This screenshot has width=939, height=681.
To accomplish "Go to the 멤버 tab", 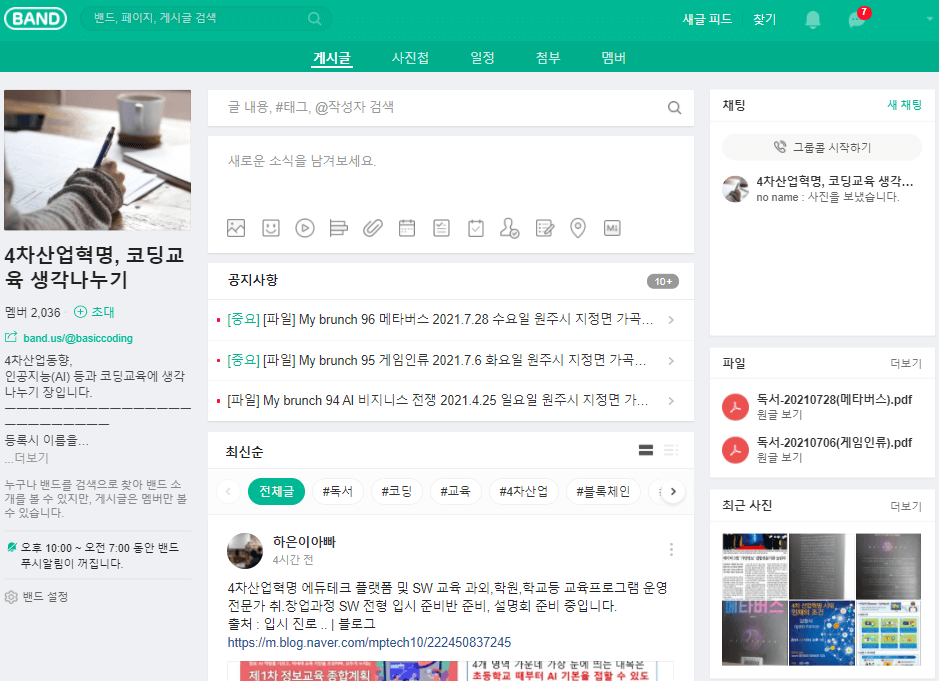I will [x=613, y=58].
